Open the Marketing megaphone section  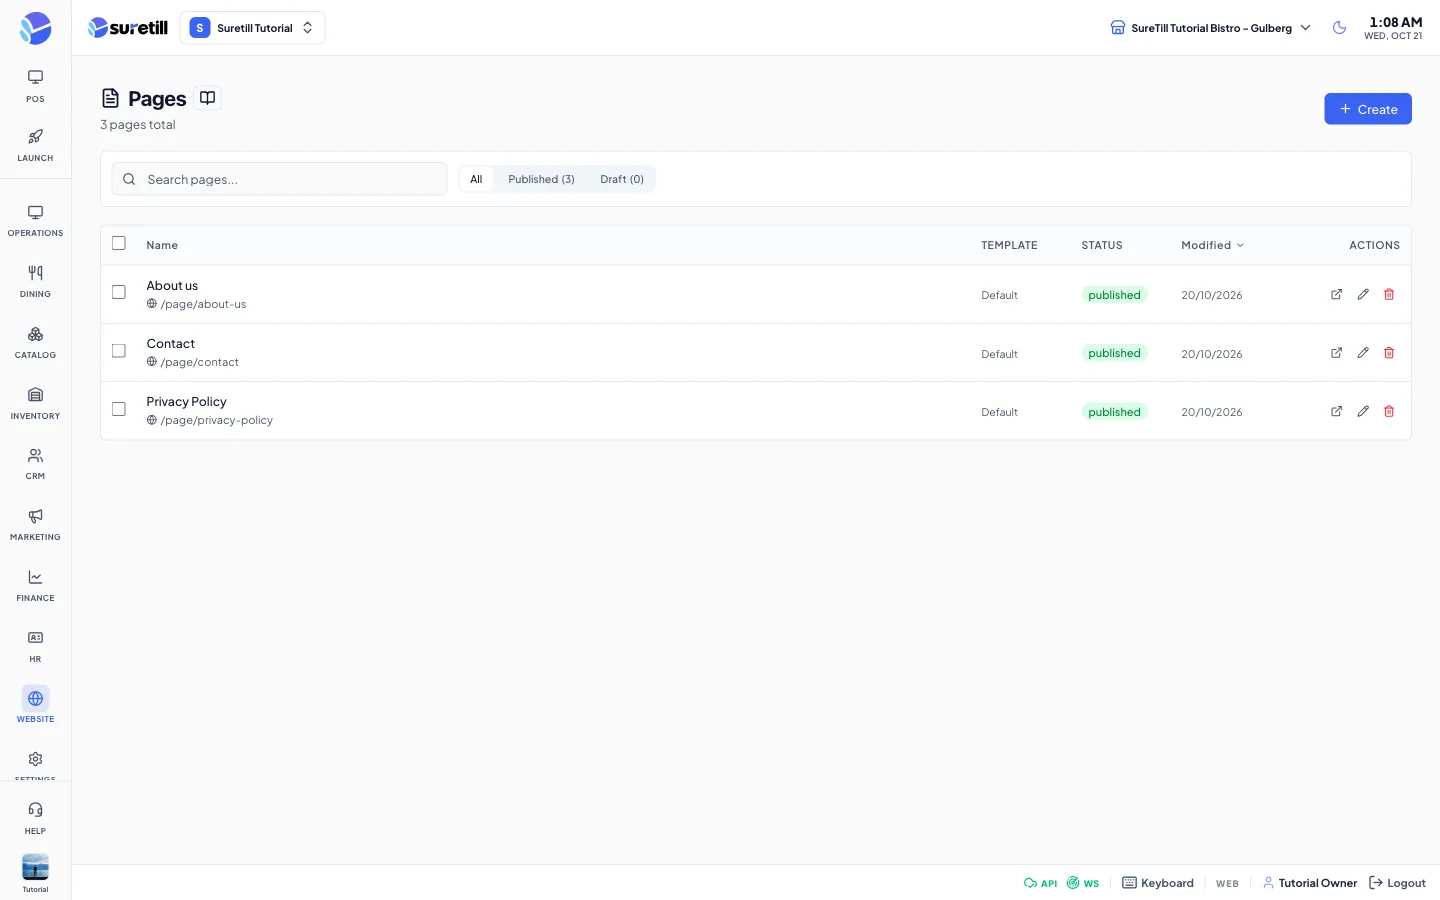35,525
